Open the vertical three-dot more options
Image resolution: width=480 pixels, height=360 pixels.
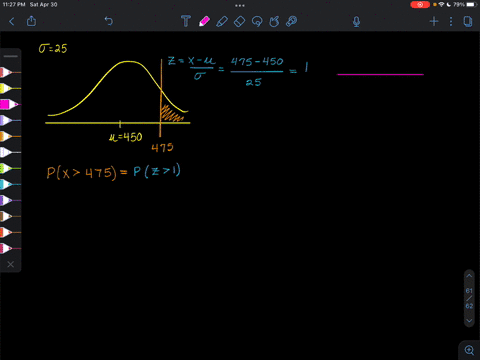pos(451,22)
